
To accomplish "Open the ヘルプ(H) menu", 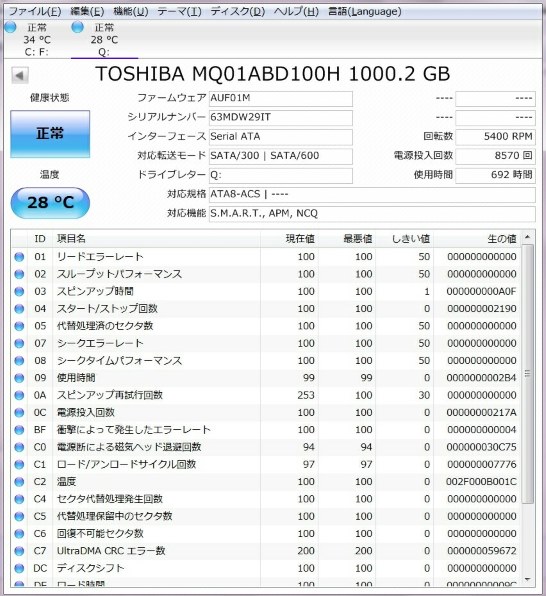I will click(x=296, y=11).
